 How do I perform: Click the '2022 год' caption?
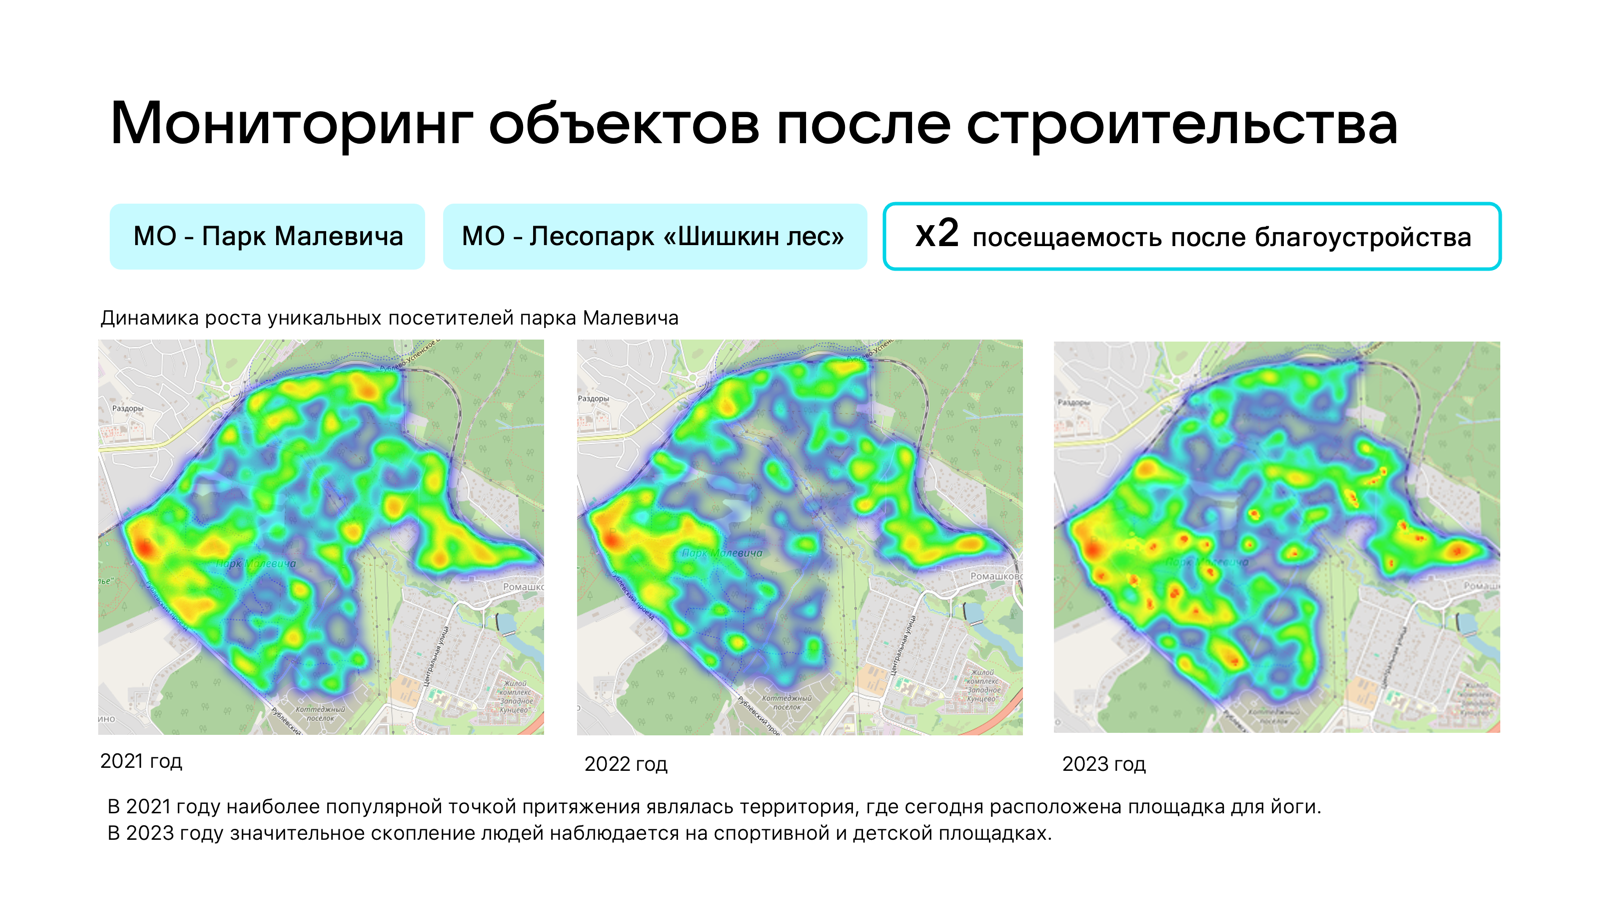click(625, 764)
